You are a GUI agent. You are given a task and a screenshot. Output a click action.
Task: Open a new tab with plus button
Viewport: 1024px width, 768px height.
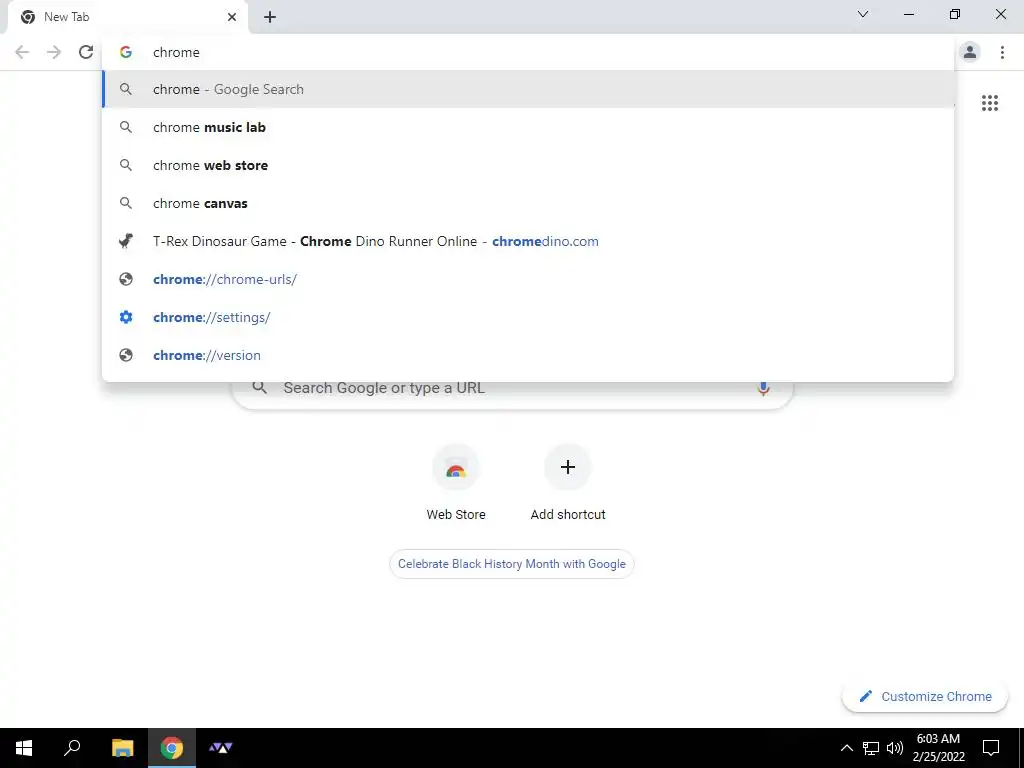click(x=270, y=17)
